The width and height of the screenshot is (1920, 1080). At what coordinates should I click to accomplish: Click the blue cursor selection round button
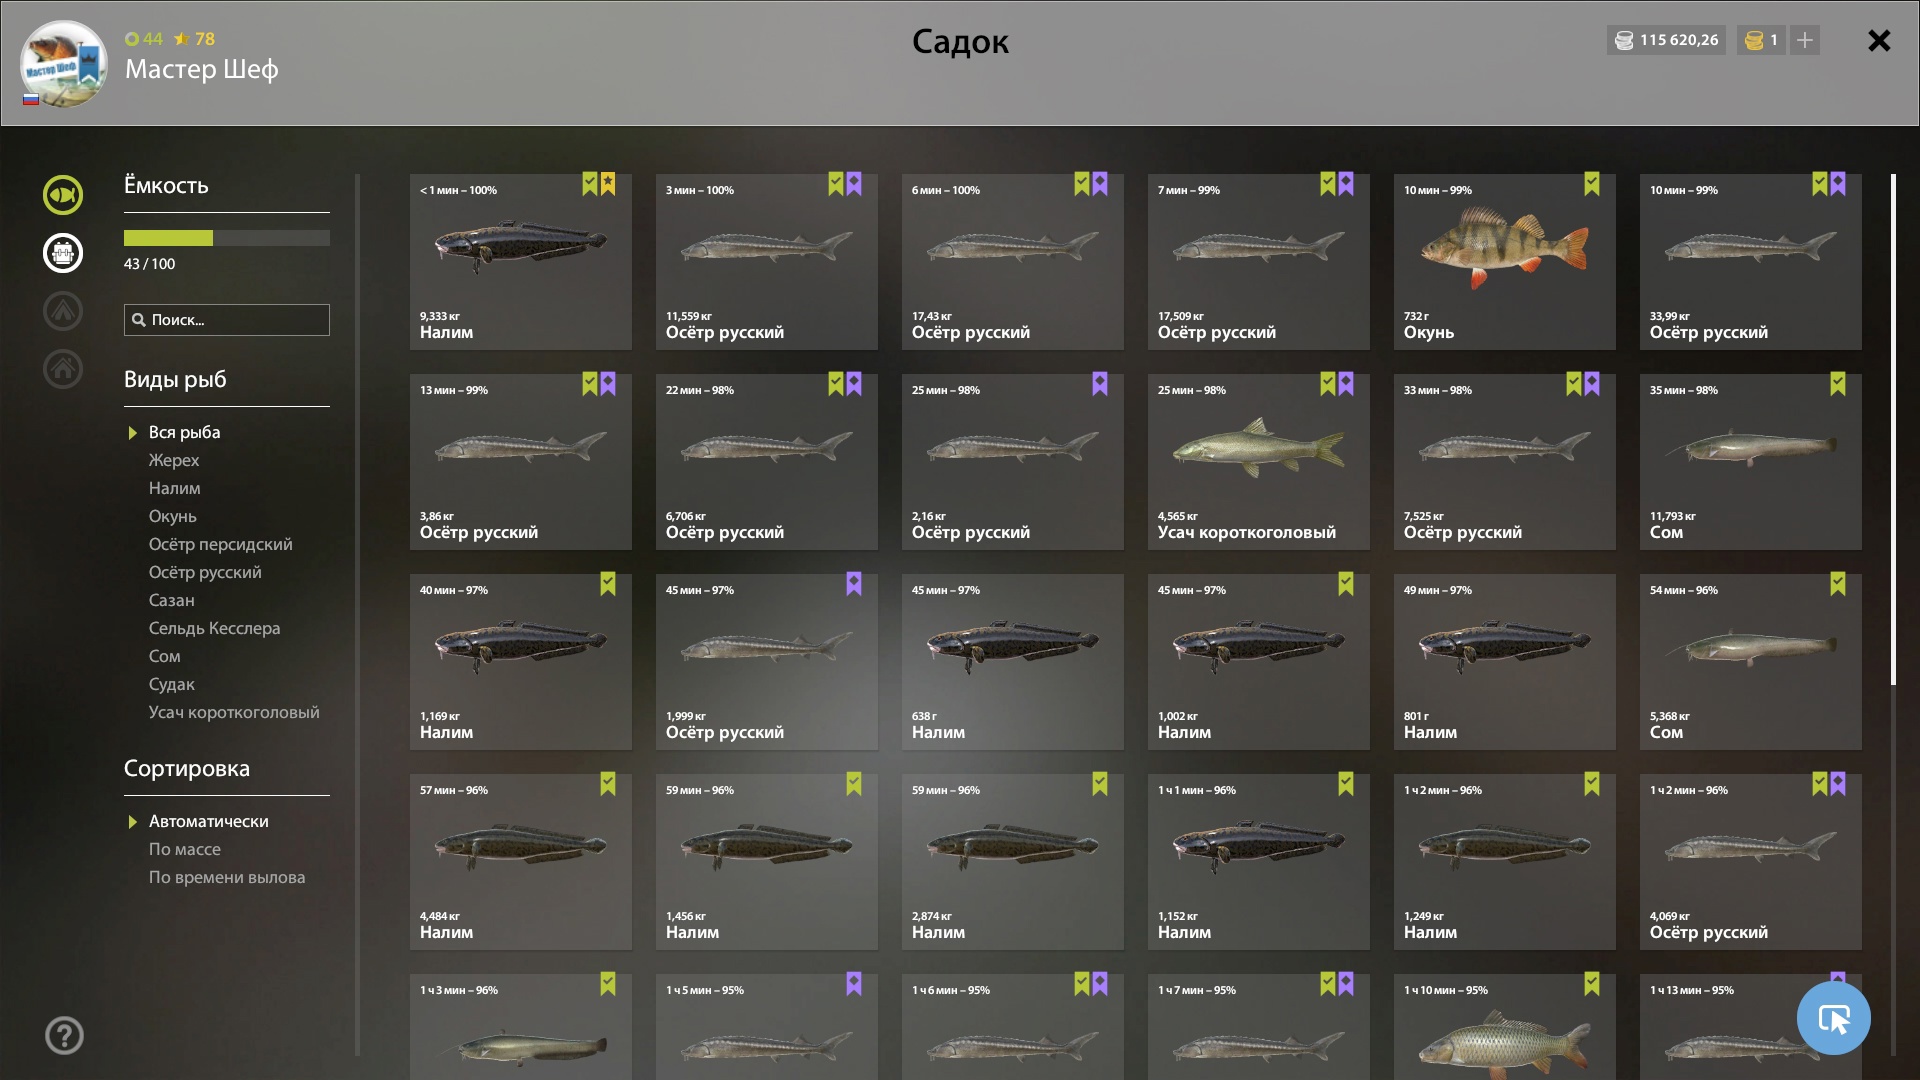coord(1833,1018)
